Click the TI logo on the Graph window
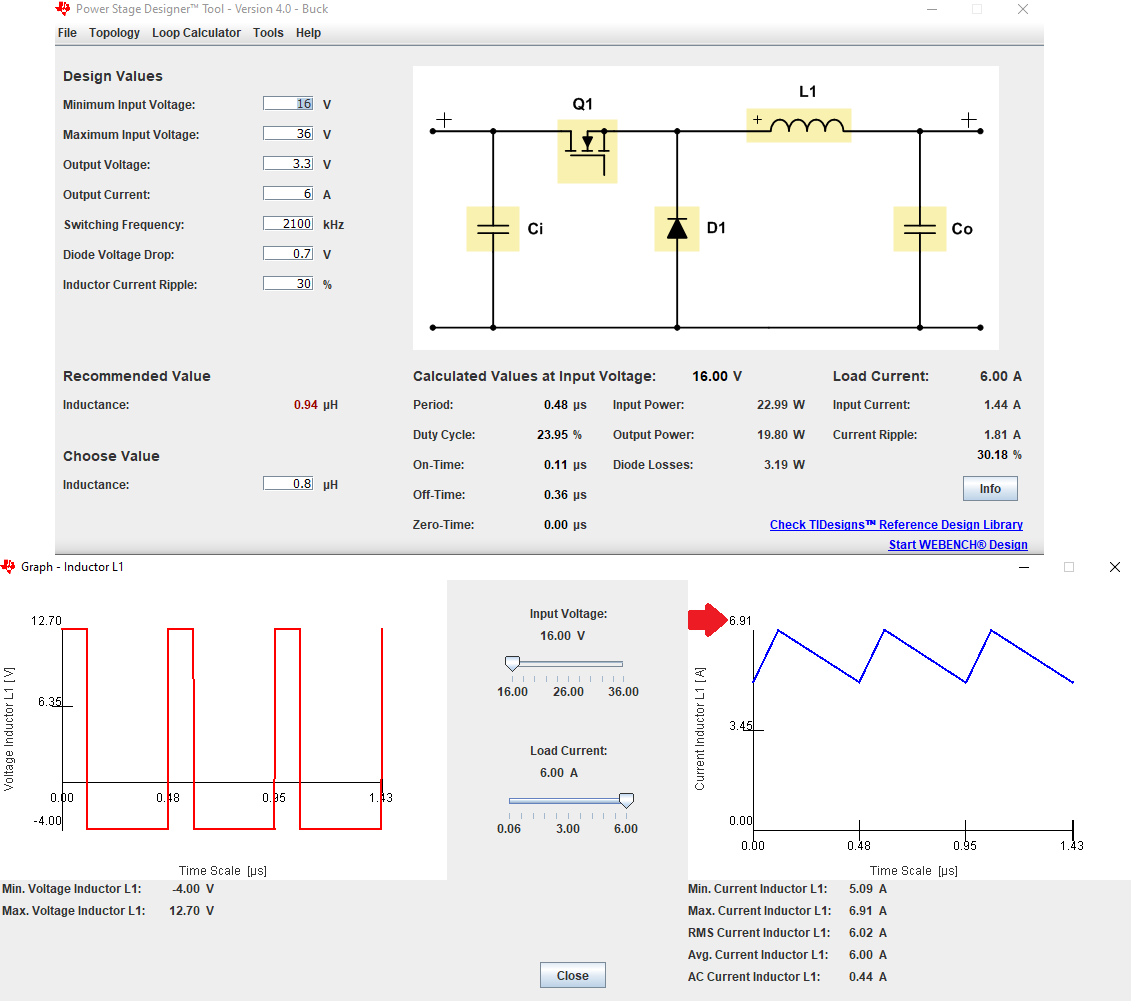Viewport: 1131px width, 1001px height. (9, 566)
